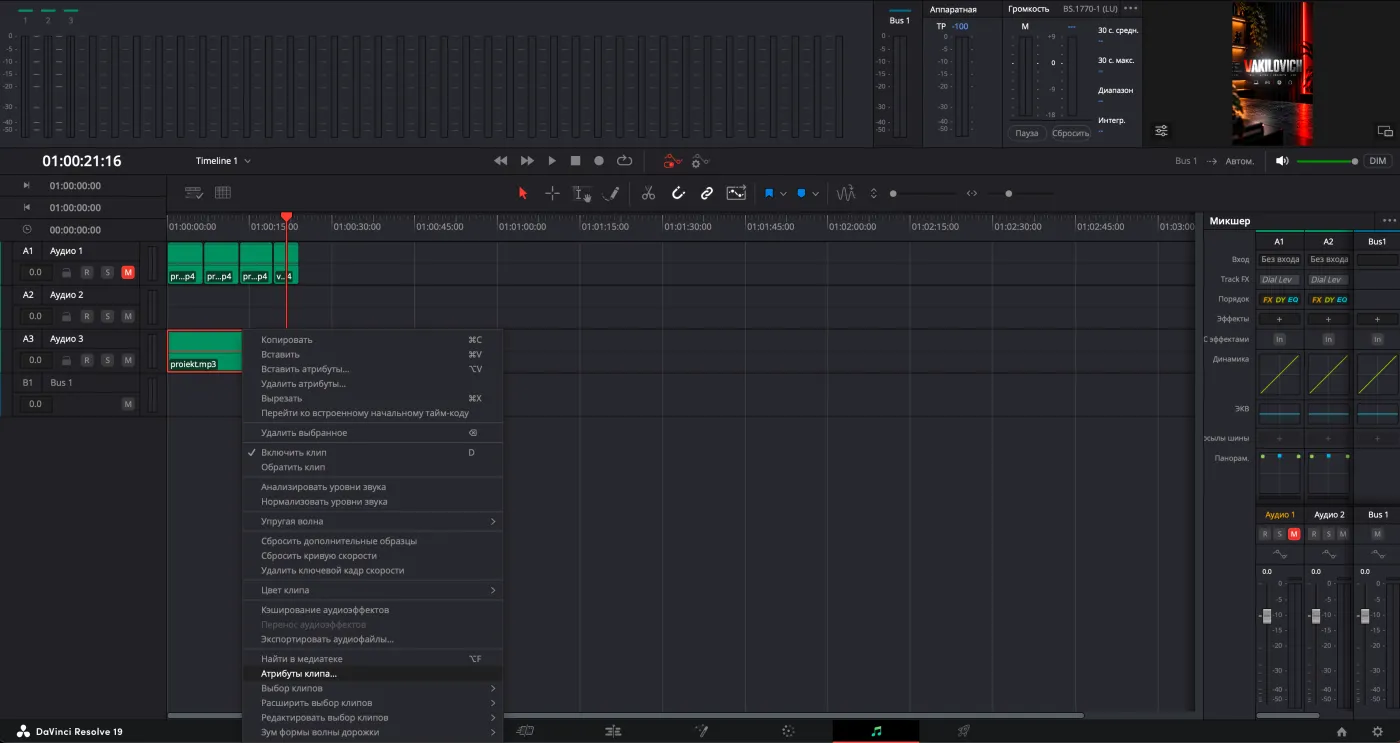The height and width of the screenshot is (743, 1400).
Task: Expand the Упругая волна submenu
Action: click(372, 521)
